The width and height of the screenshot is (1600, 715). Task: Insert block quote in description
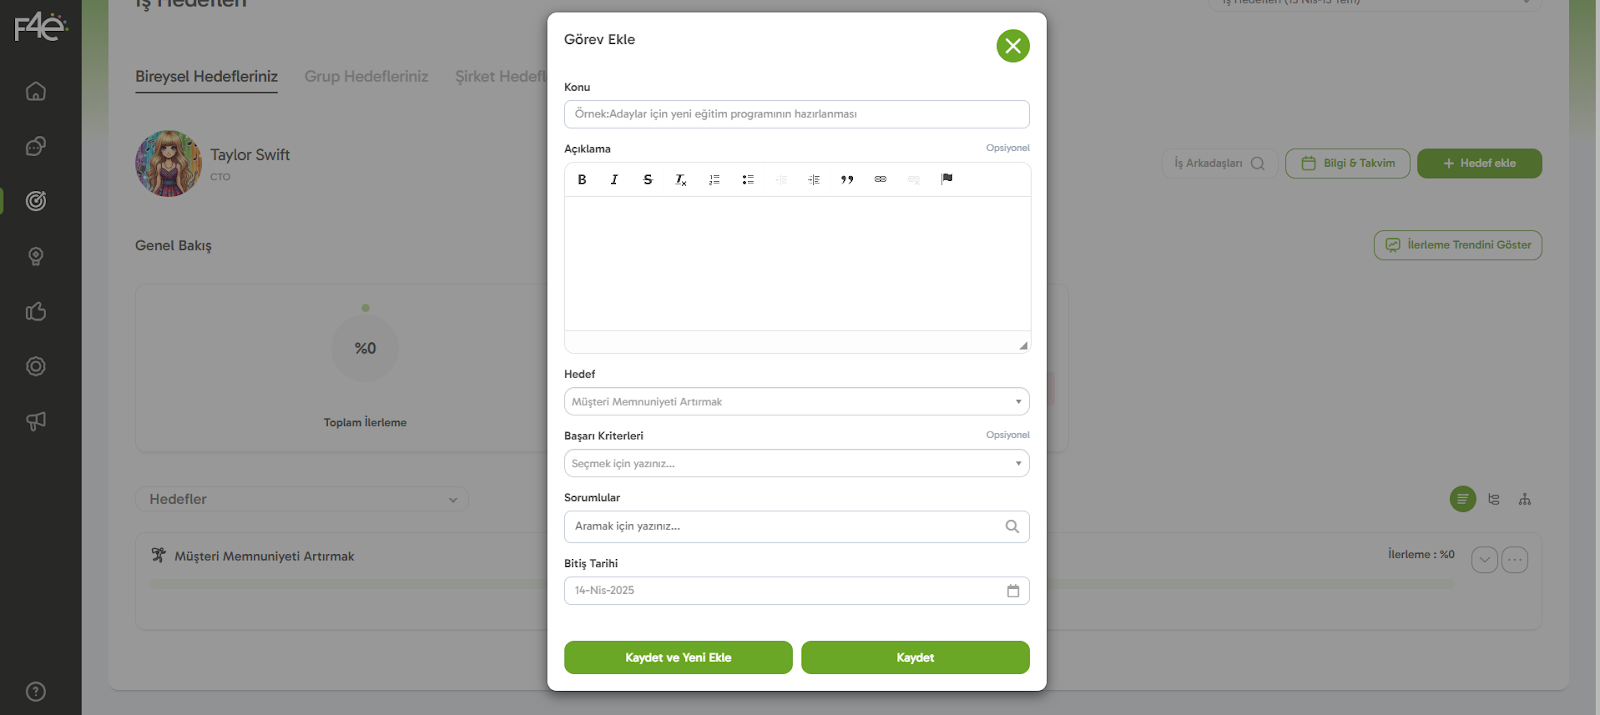[x=847, y=180]
